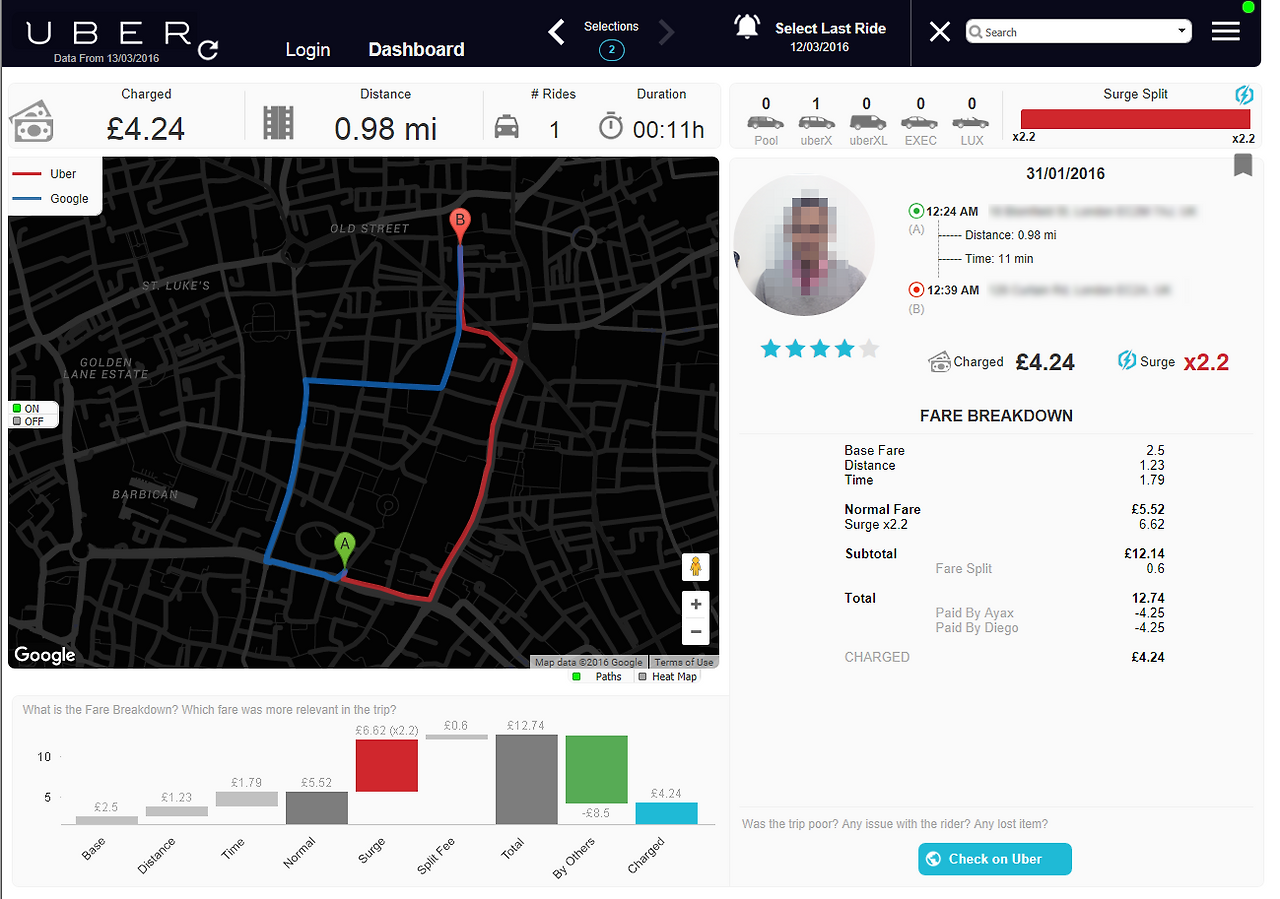Viewport: 1280px width, 899px height.
Task: Click the bell alert icon
Action: tap(747, 27)
